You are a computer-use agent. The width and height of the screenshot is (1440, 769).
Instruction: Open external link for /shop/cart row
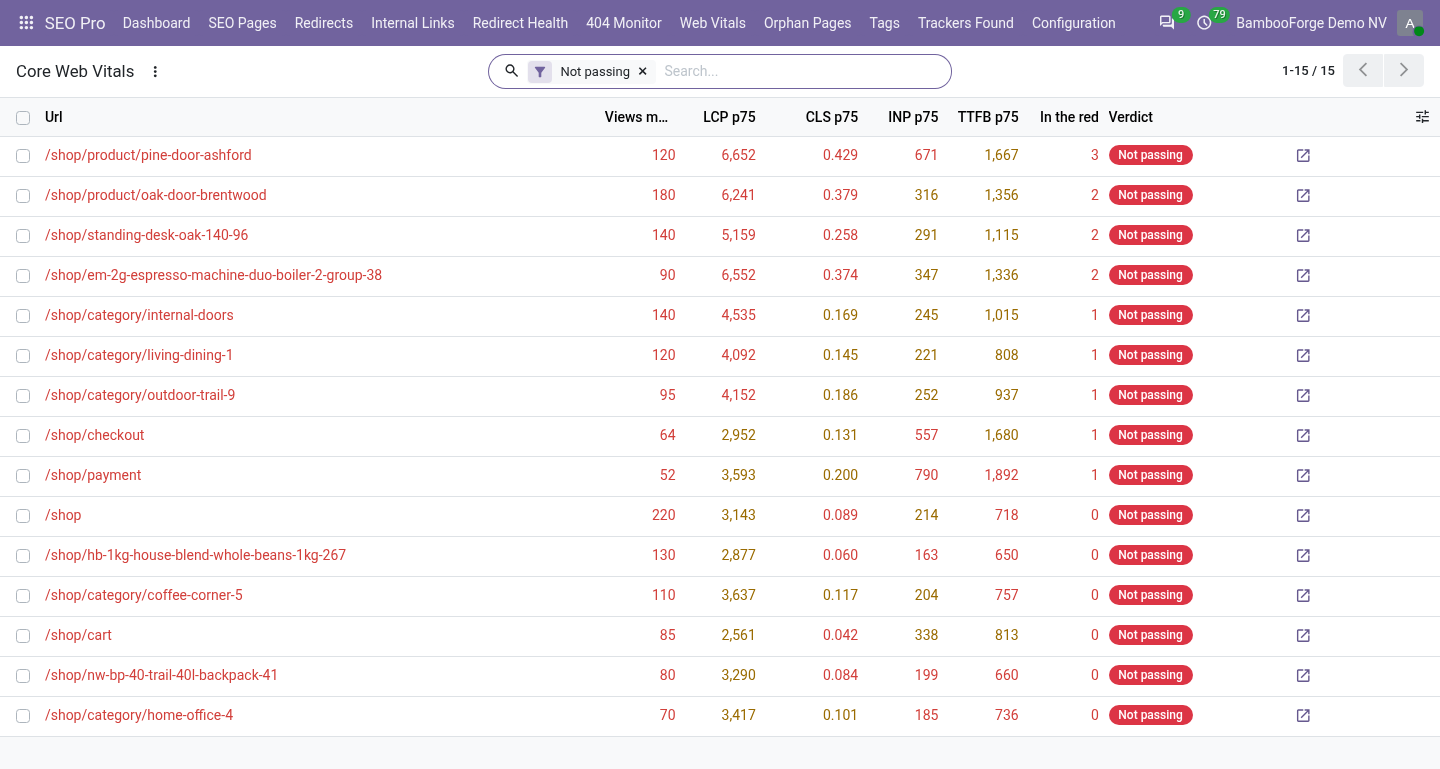(1303, 635)
